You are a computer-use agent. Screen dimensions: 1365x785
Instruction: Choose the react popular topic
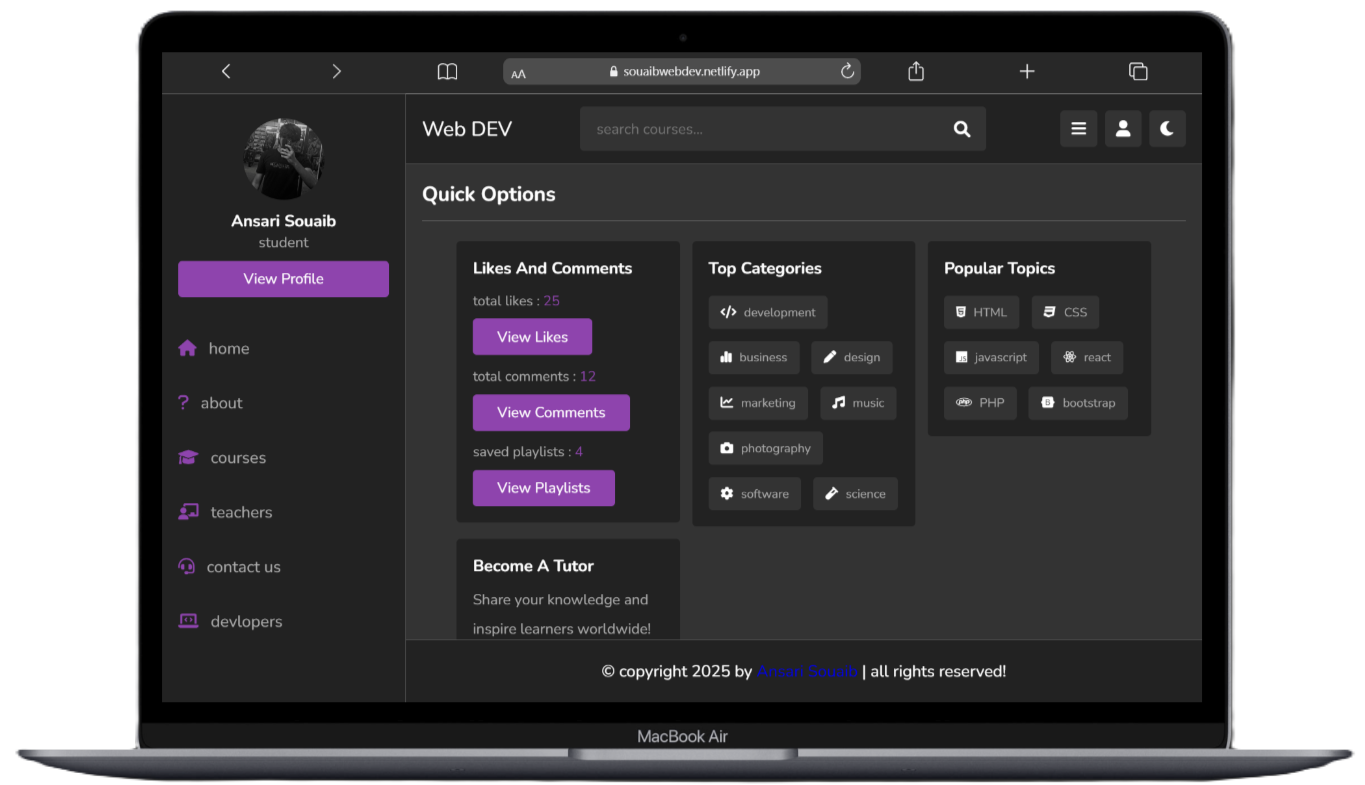1087,357
